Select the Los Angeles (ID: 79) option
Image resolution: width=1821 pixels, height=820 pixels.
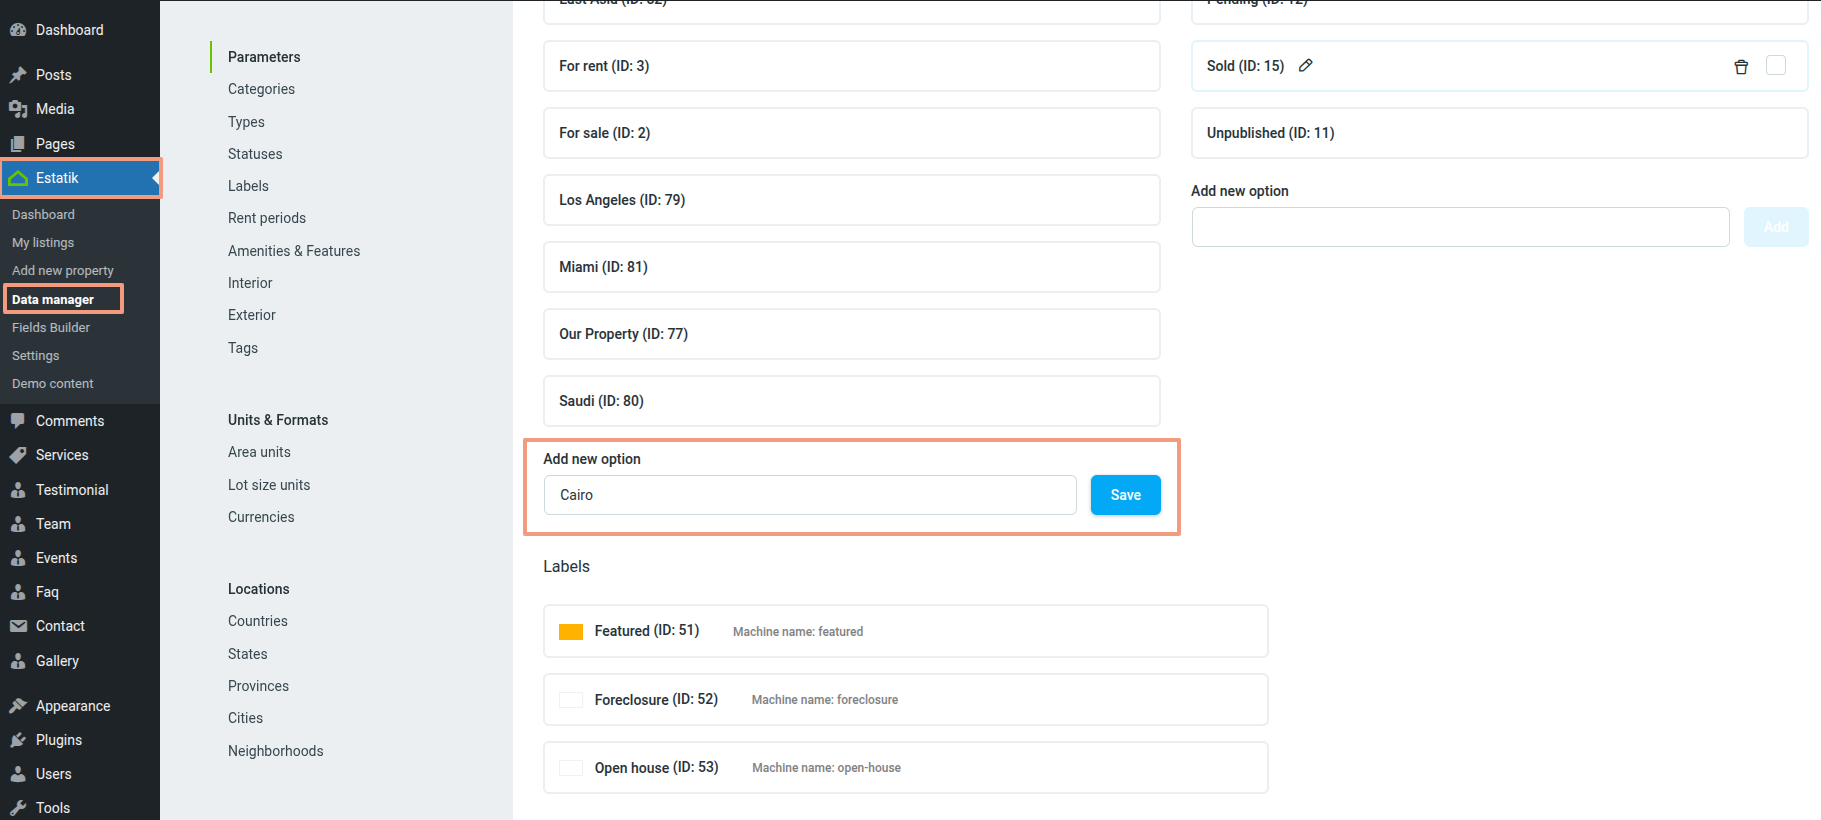[851, 200]
